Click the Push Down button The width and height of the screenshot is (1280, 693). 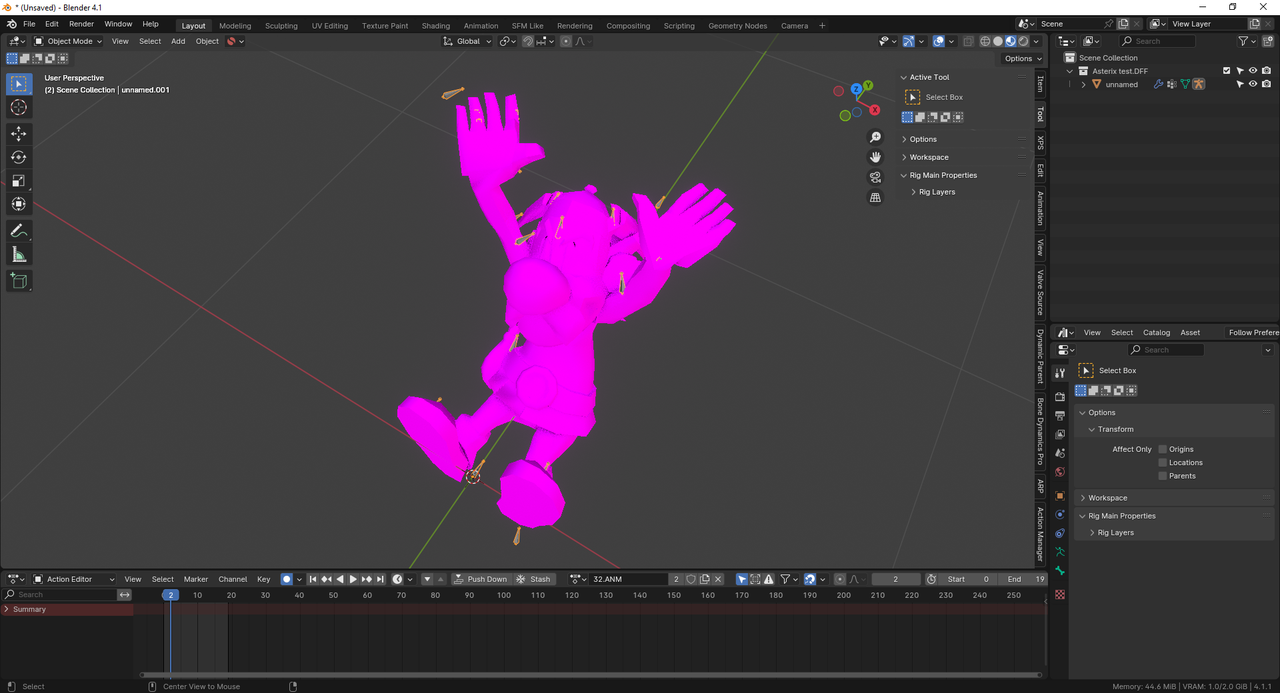click(480, 579)
